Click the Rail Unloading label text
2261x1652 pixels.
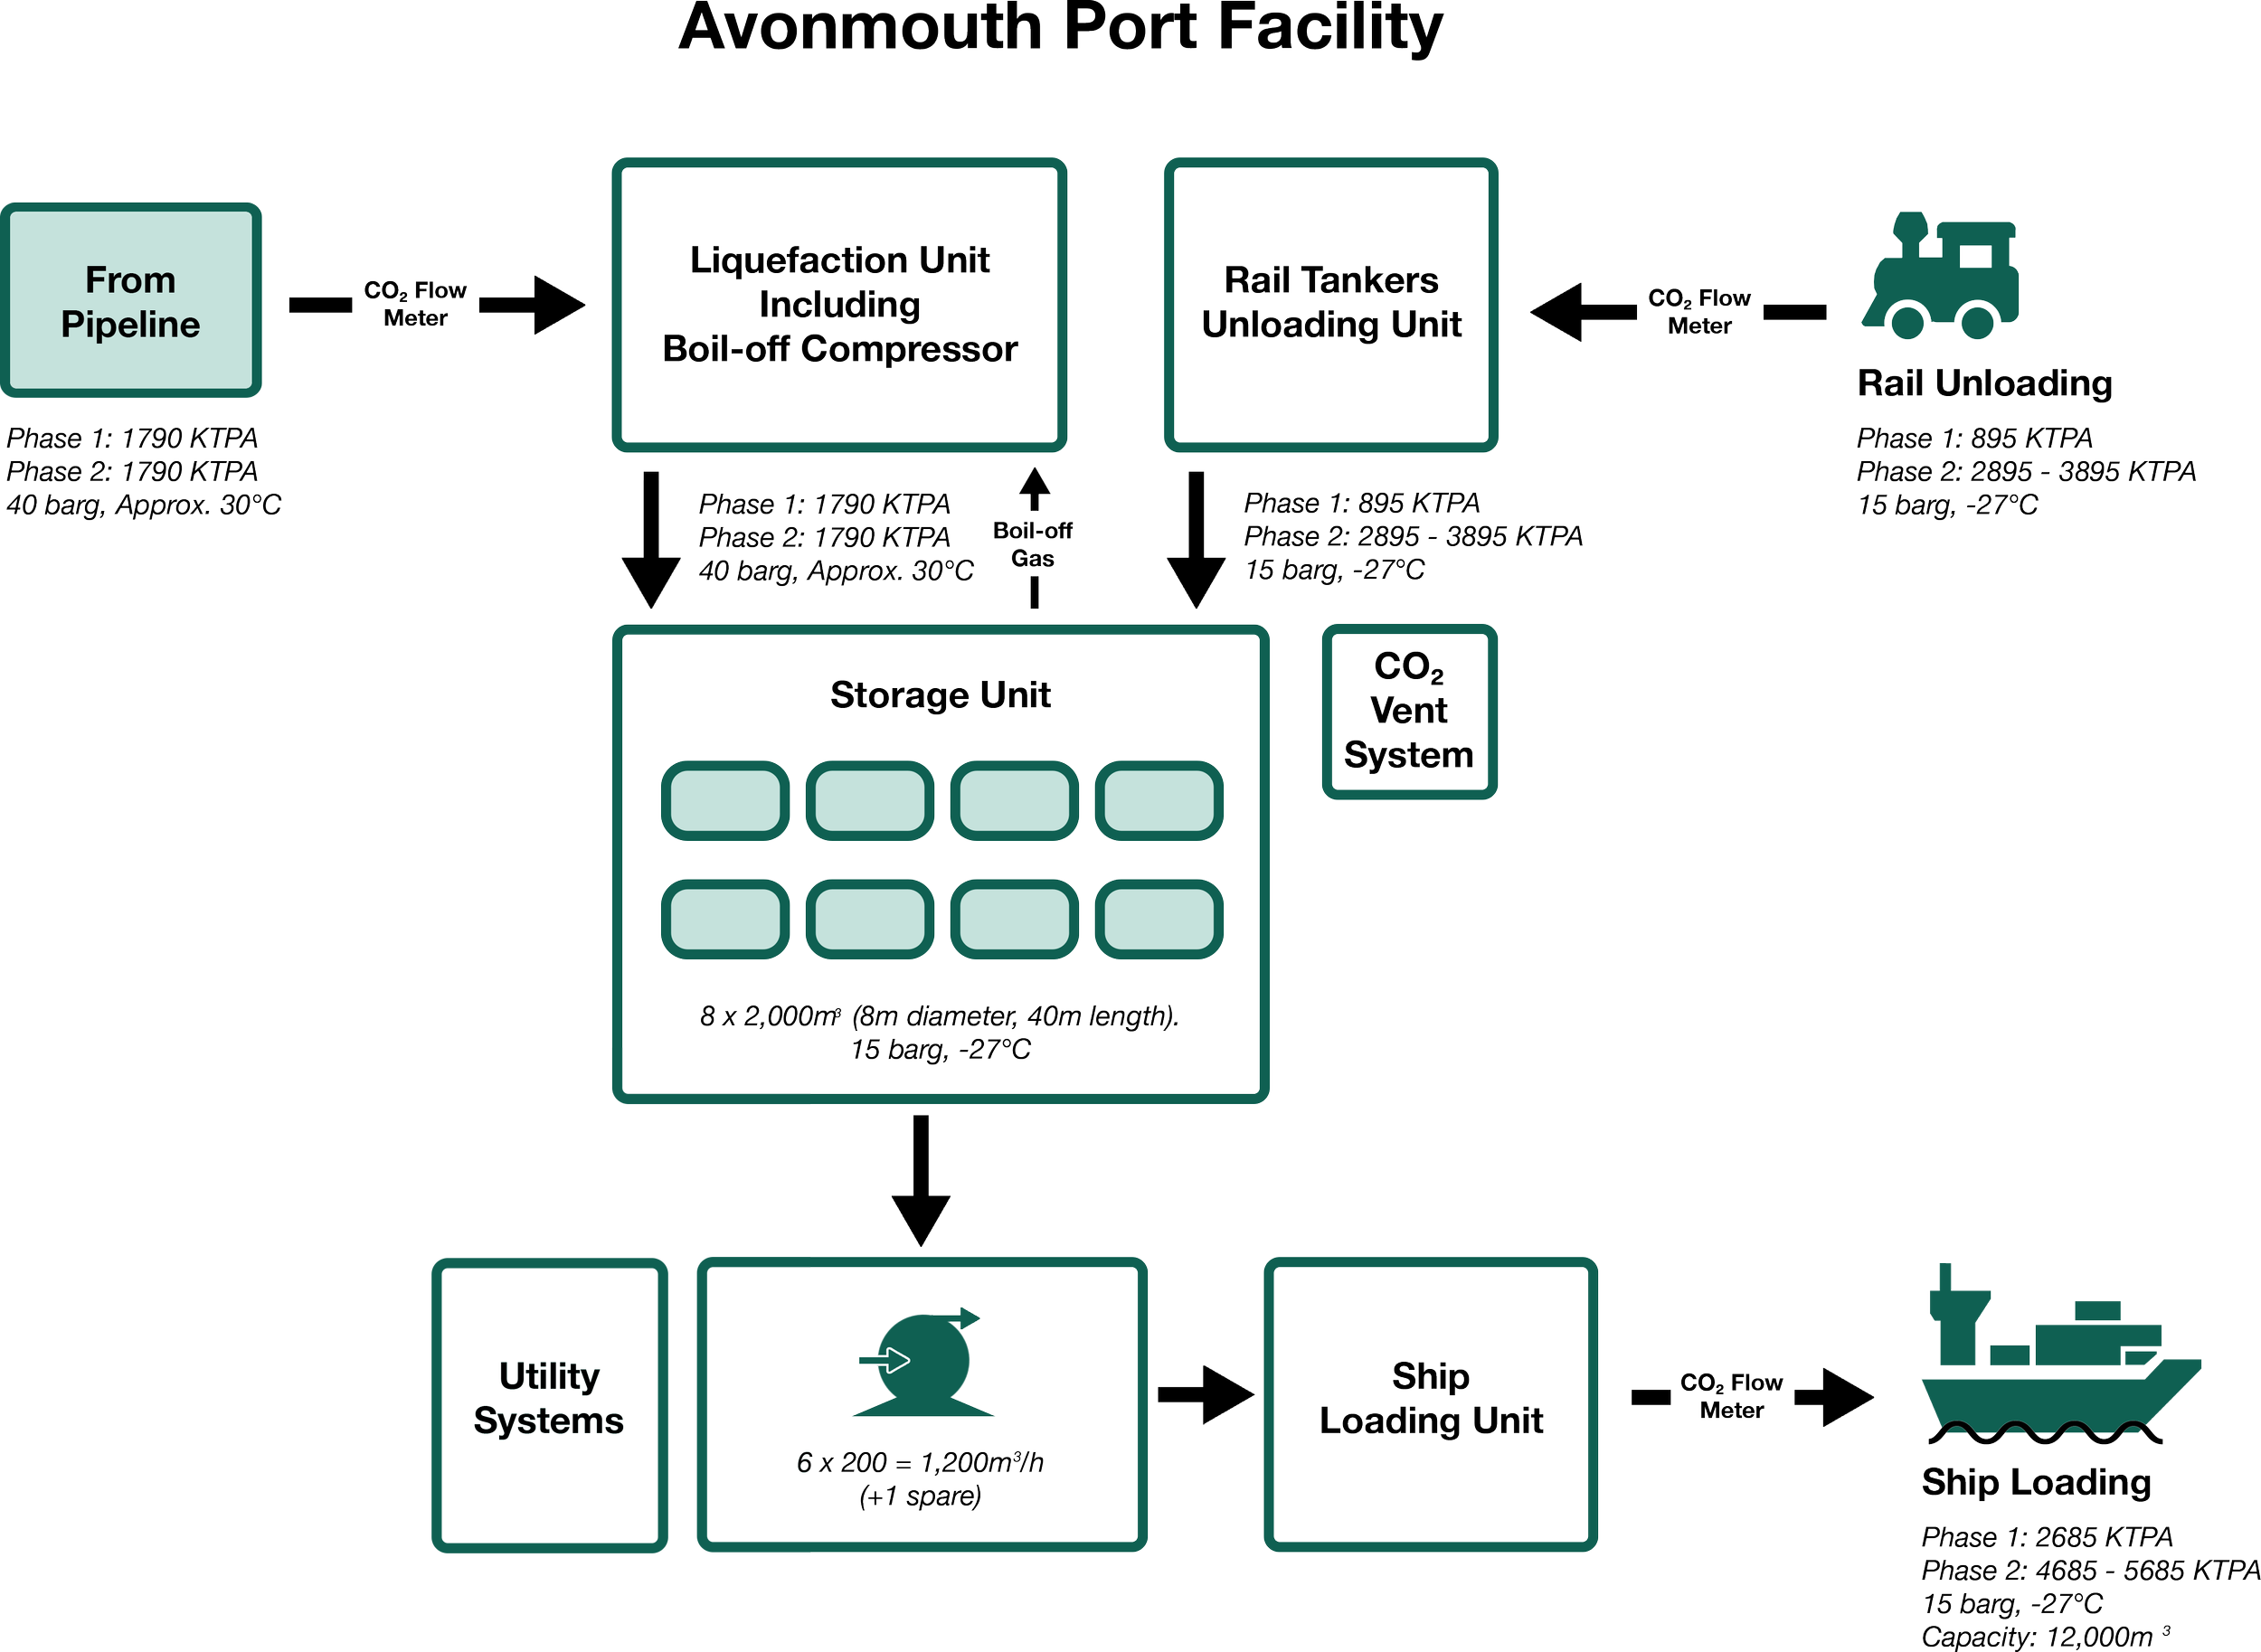[1984, 384]
